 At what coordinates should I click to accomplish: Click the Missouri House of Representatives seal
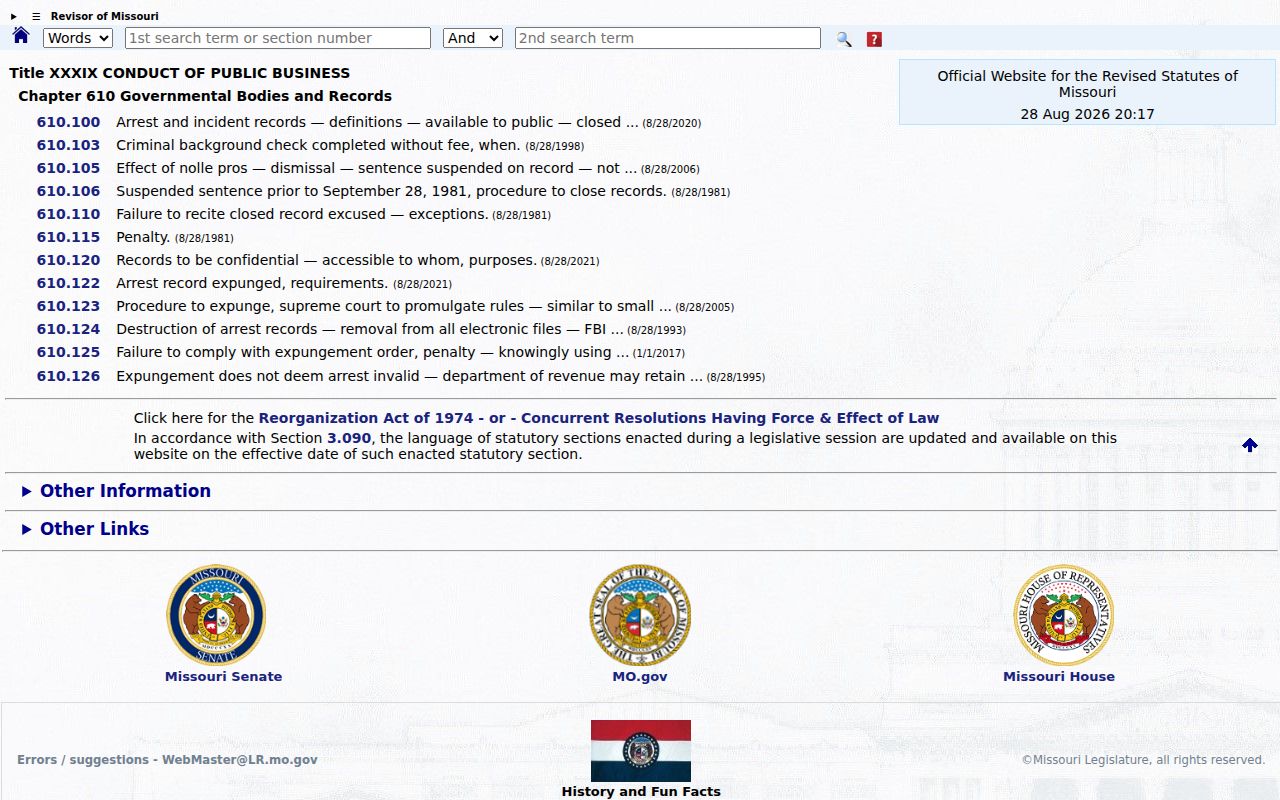point(1064,615)
